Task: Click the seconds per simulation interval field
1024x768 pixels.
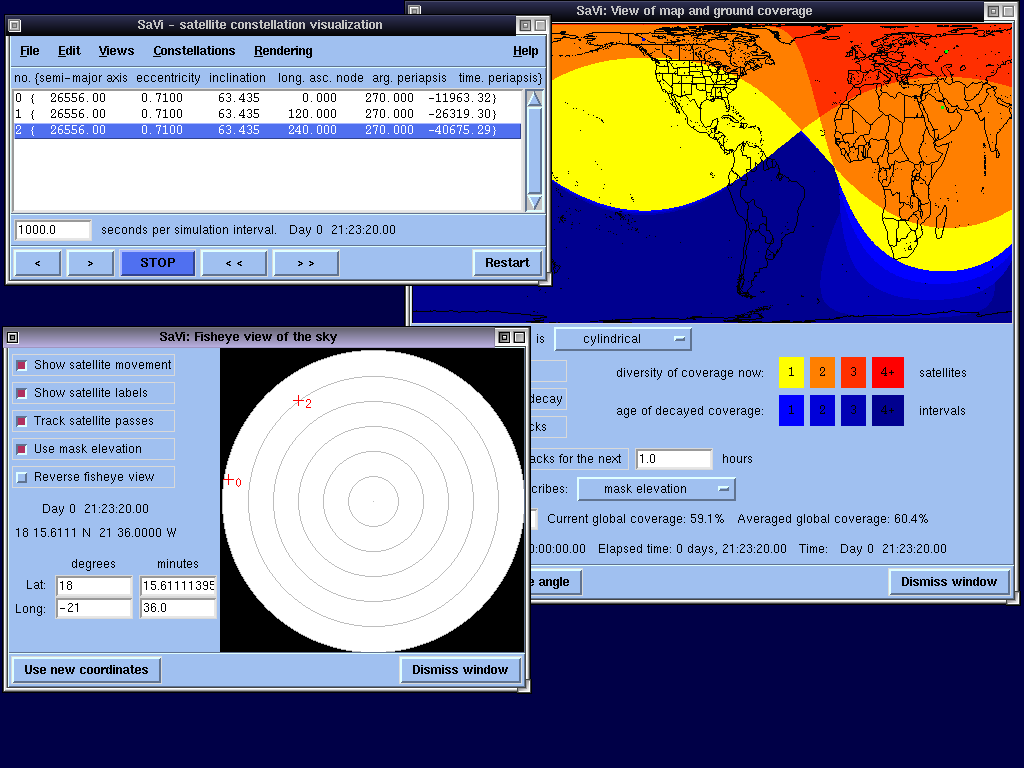Action: click(53, 230)
